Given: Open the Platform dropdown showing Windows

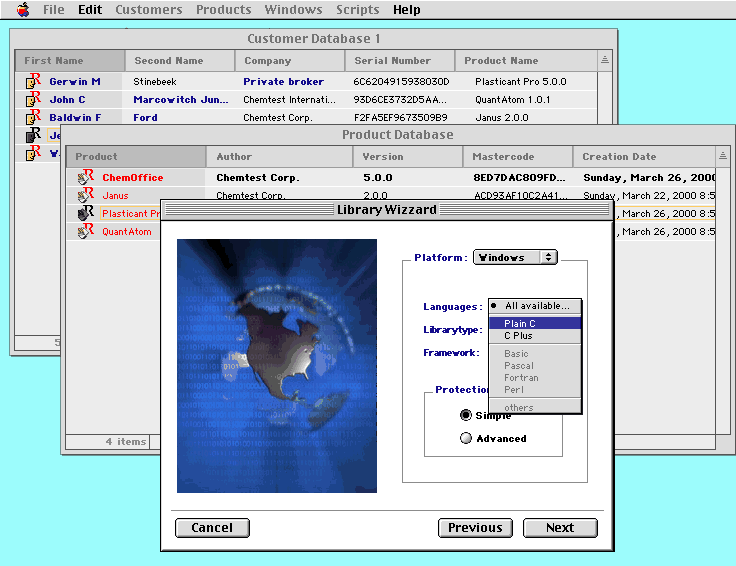Looking at the screenshot, I should point(515,257).
